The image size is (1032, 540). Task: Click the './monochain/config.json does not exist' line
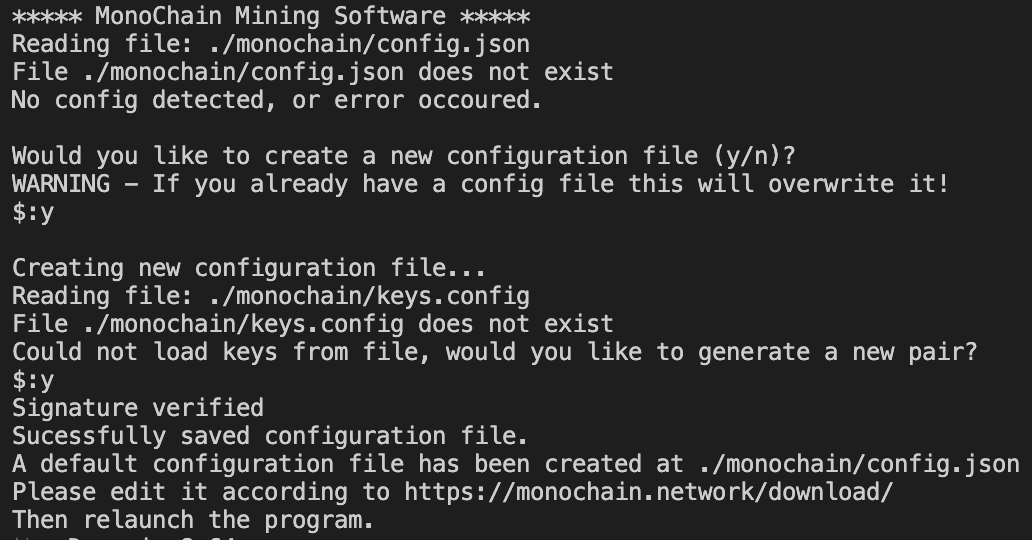pos(313,72)
